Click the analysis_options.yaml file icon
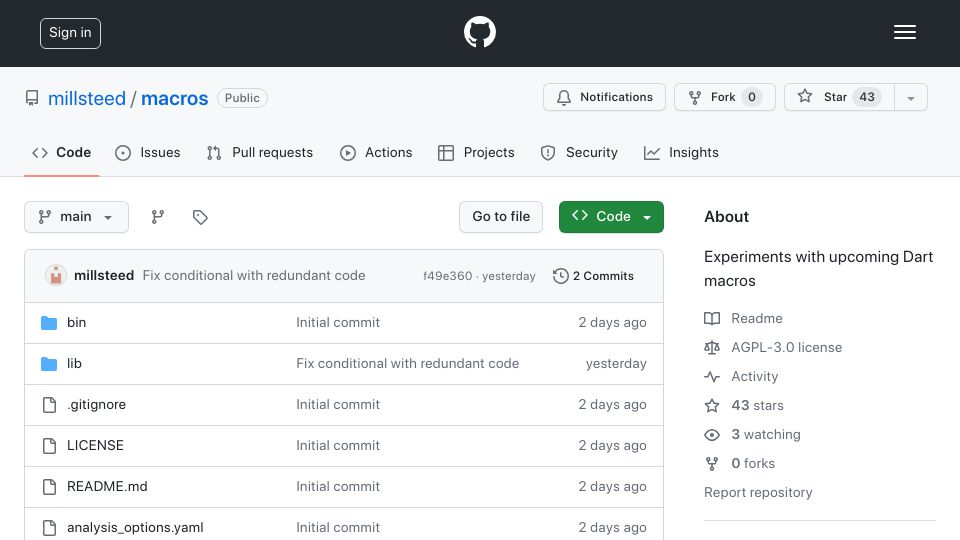Image resolution: width=960 pixels, height=540 pixels. [50, 528]
